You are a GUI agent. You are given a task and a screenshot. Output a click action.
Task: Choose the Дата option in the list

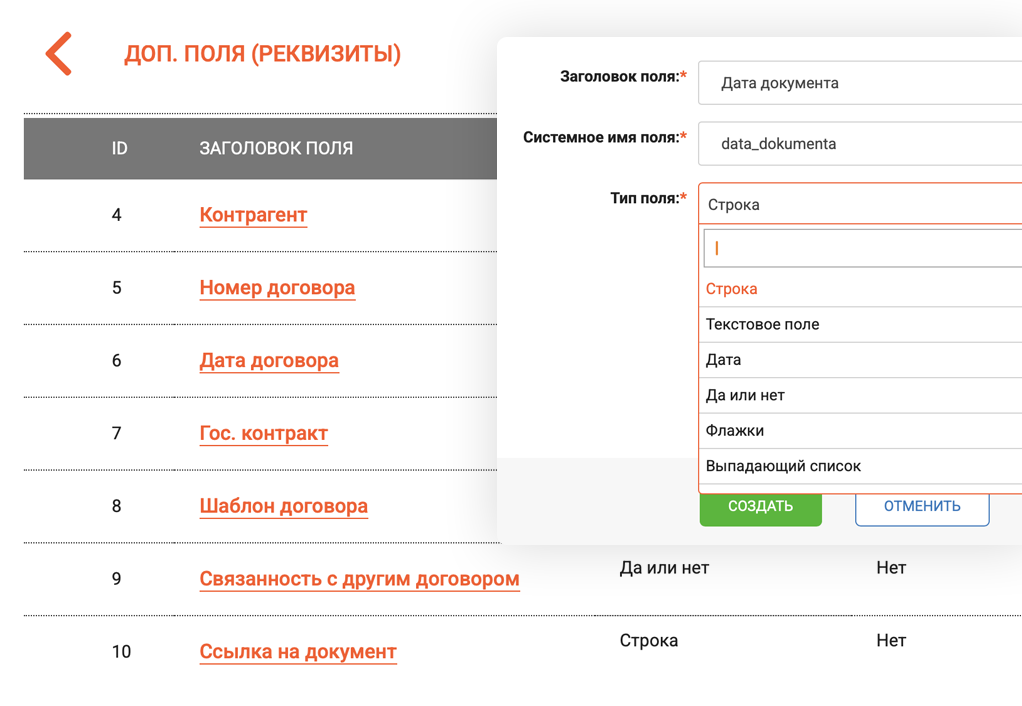[x=860, y=360]
